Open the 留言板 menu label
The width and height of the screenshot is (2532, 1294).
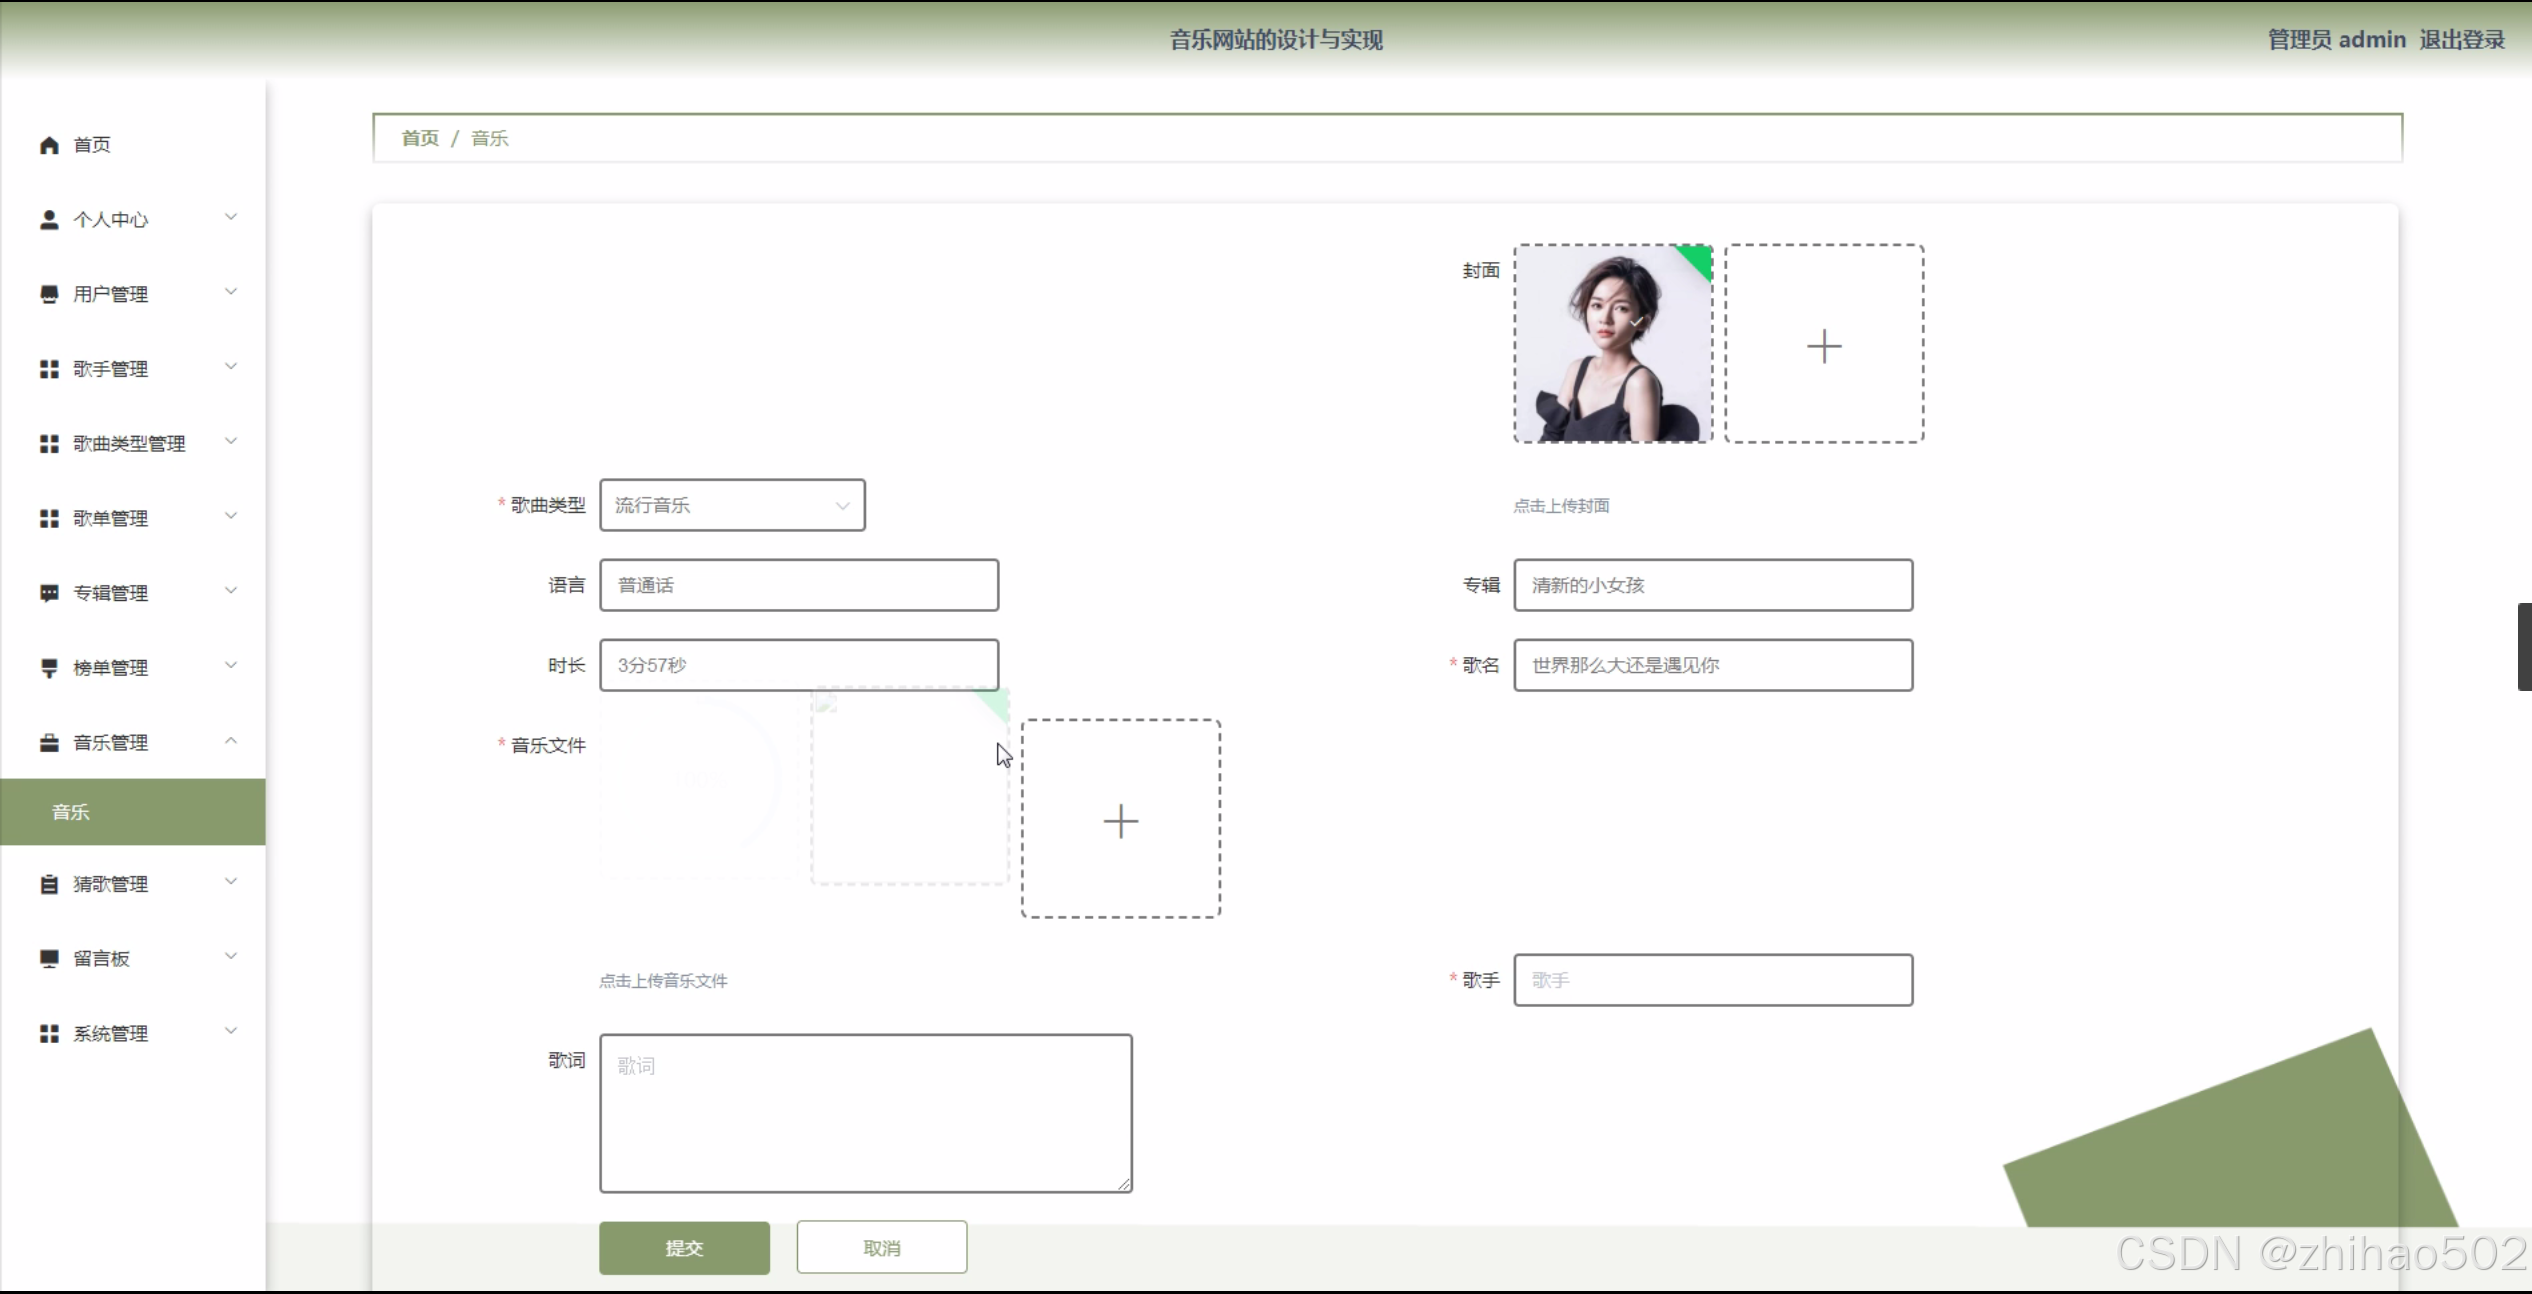click(x=102, y=959)
